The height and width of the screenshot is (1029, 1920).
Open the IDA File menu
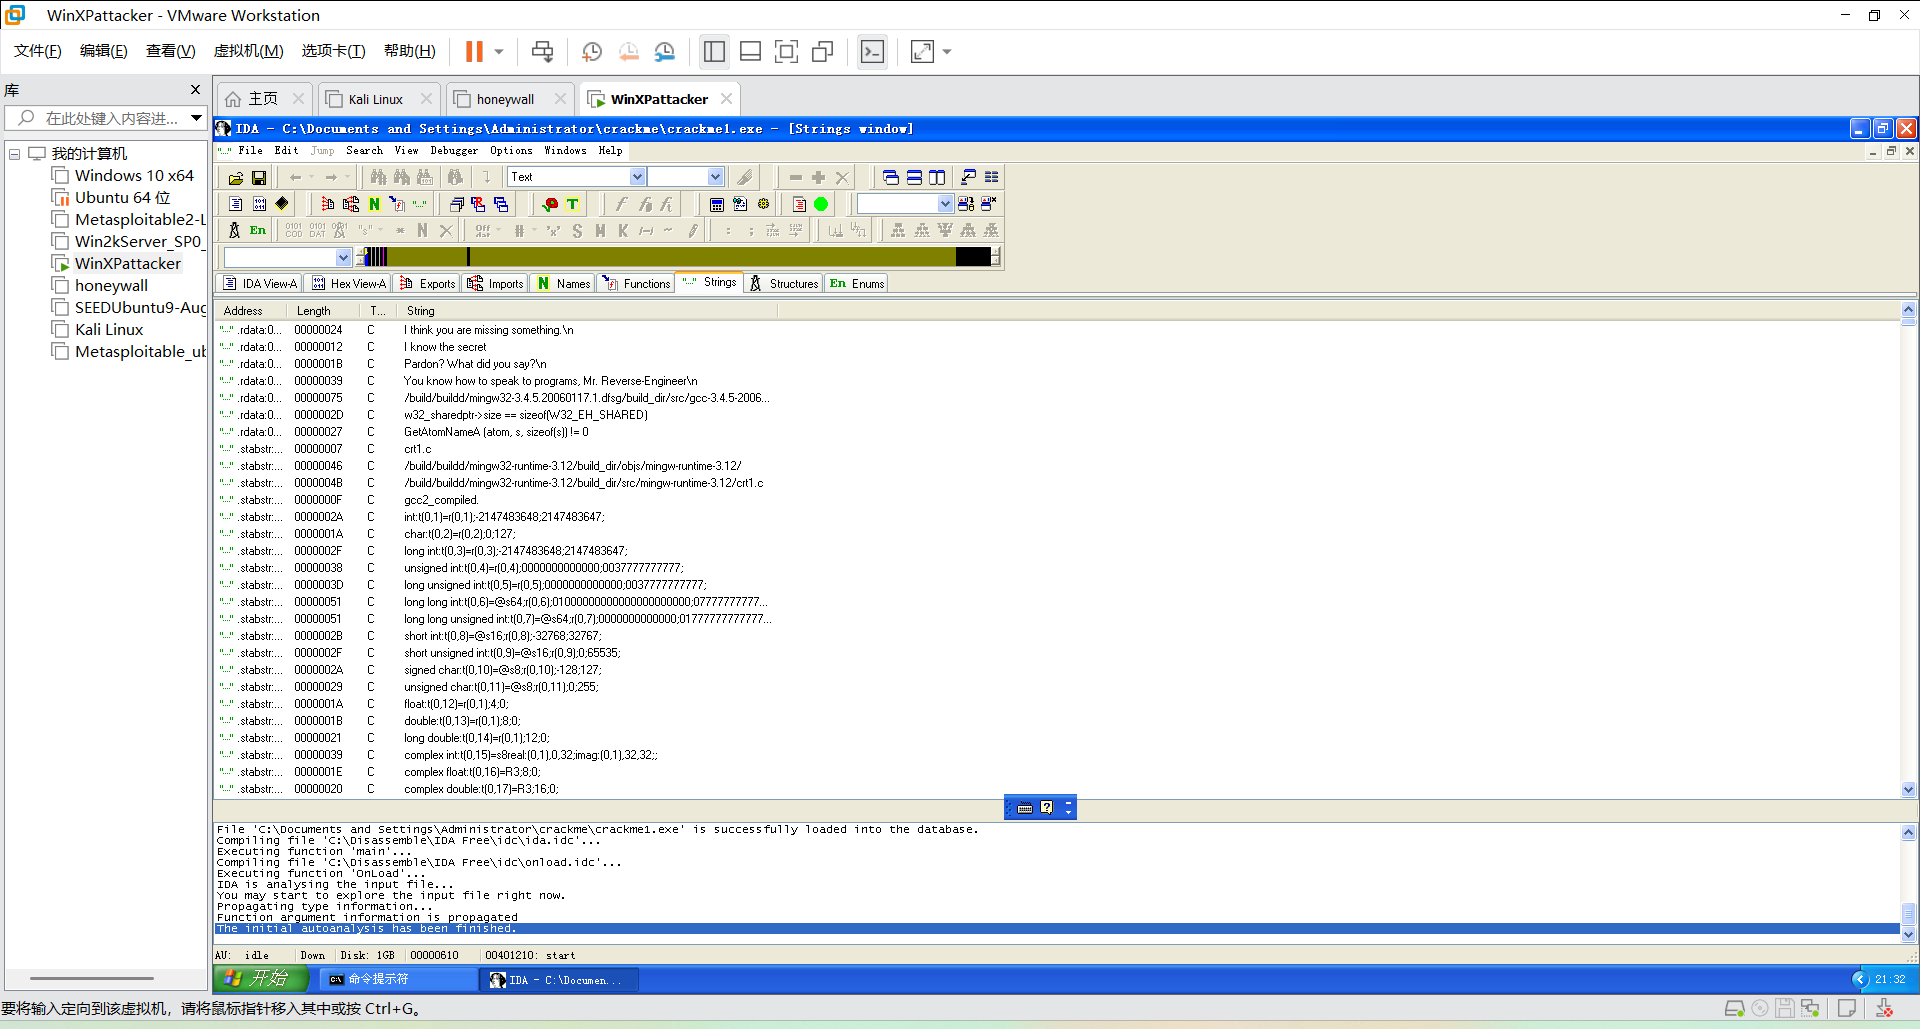click(250, 151)
